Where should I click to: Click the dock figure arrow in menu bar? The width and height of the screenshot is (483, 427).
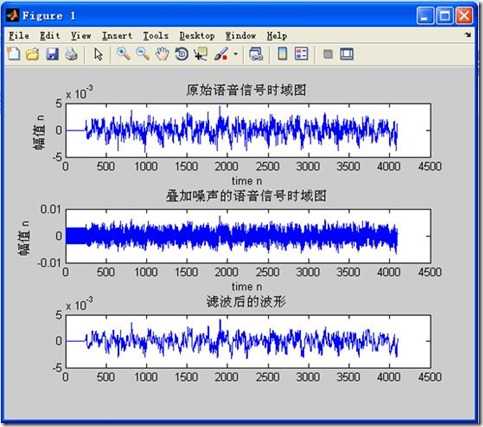(x=468, y=35)
